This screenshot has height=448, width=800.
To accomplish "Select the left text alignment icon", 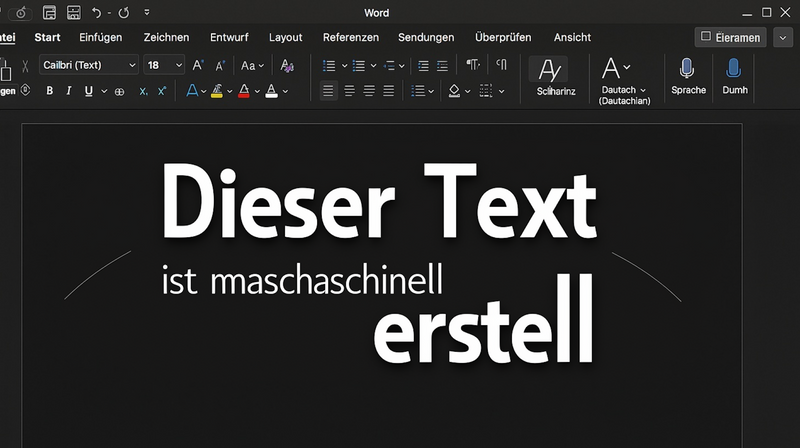I will pos(328,91).
